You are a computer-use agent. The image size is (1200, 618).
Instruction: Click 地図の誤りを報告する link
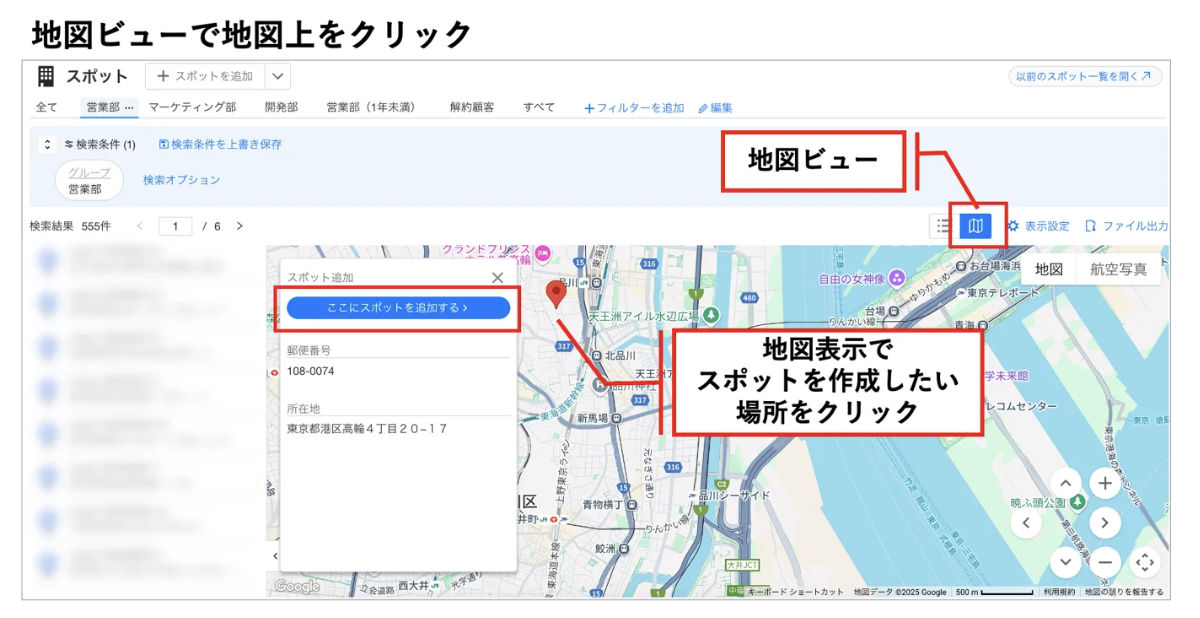pos(1124,592)
